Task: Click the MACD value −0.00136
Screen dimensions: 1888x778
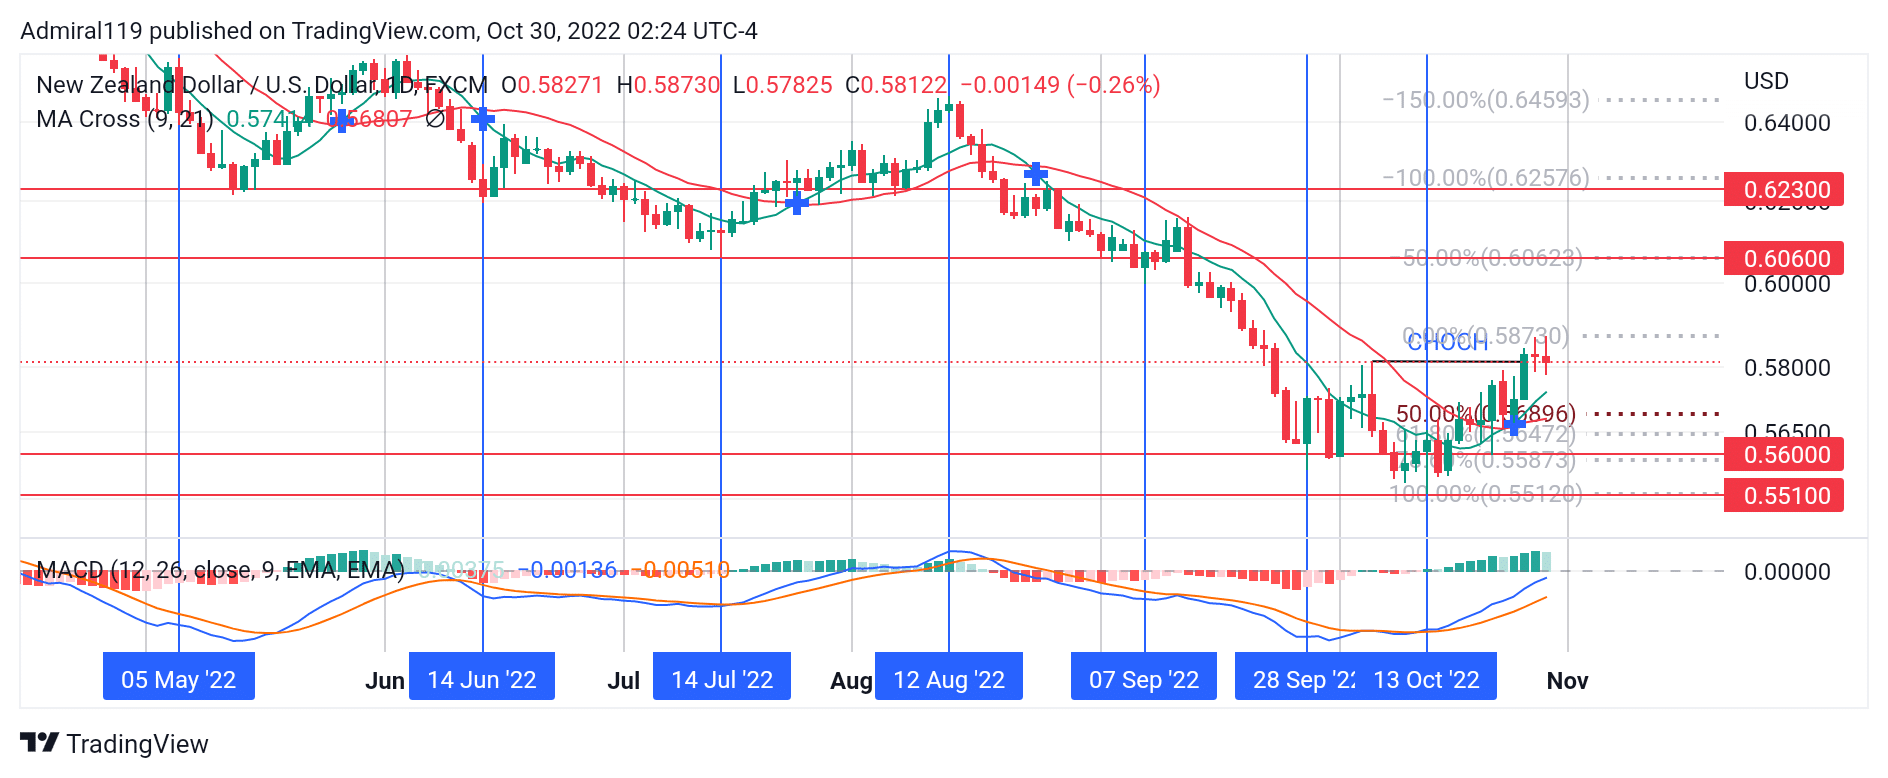Action: coord(567,570)
